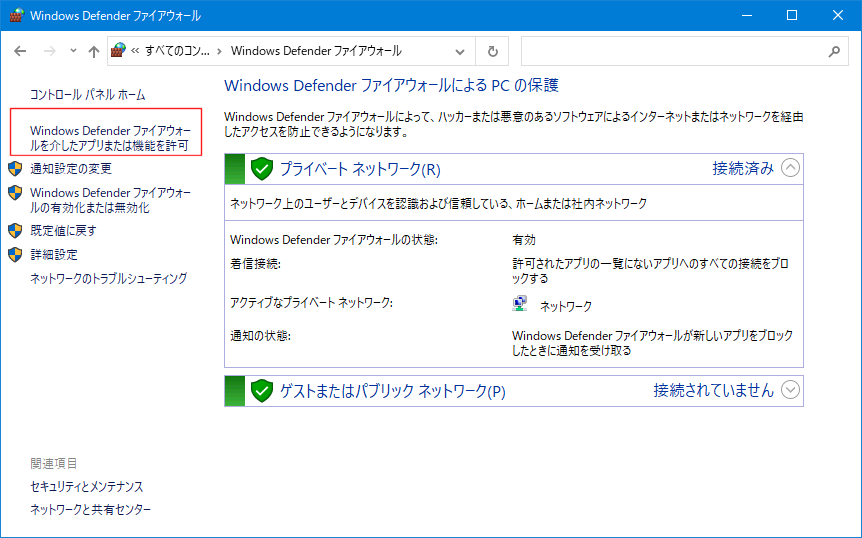Viewport: 862px width, 538px height.
Task: Click the forward navigation arrow
Action: click(x=49, y=51)
